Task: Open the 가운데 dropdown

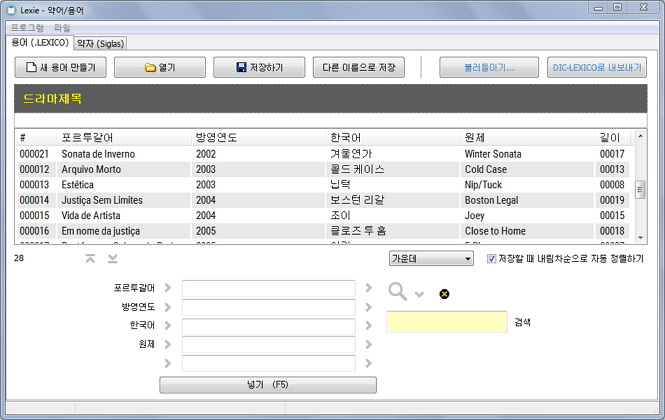Action: pyautogui.click(x=431, y=258)
